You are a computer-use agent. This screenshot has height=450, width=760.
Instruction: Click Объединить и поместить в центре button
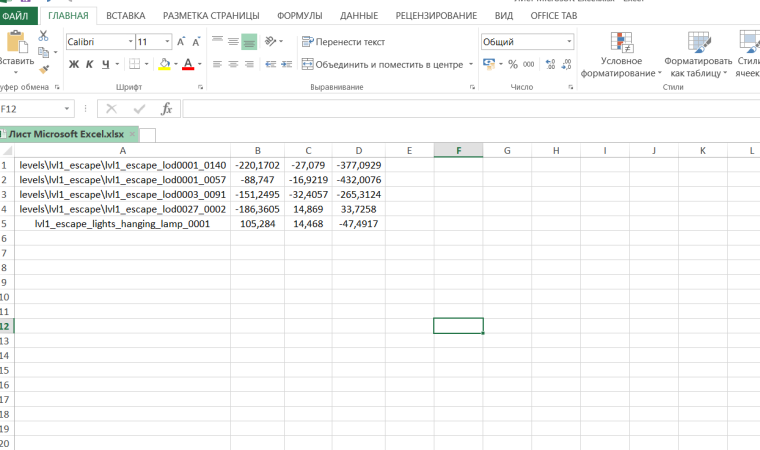pyautogui.click(x=382, y=64)
